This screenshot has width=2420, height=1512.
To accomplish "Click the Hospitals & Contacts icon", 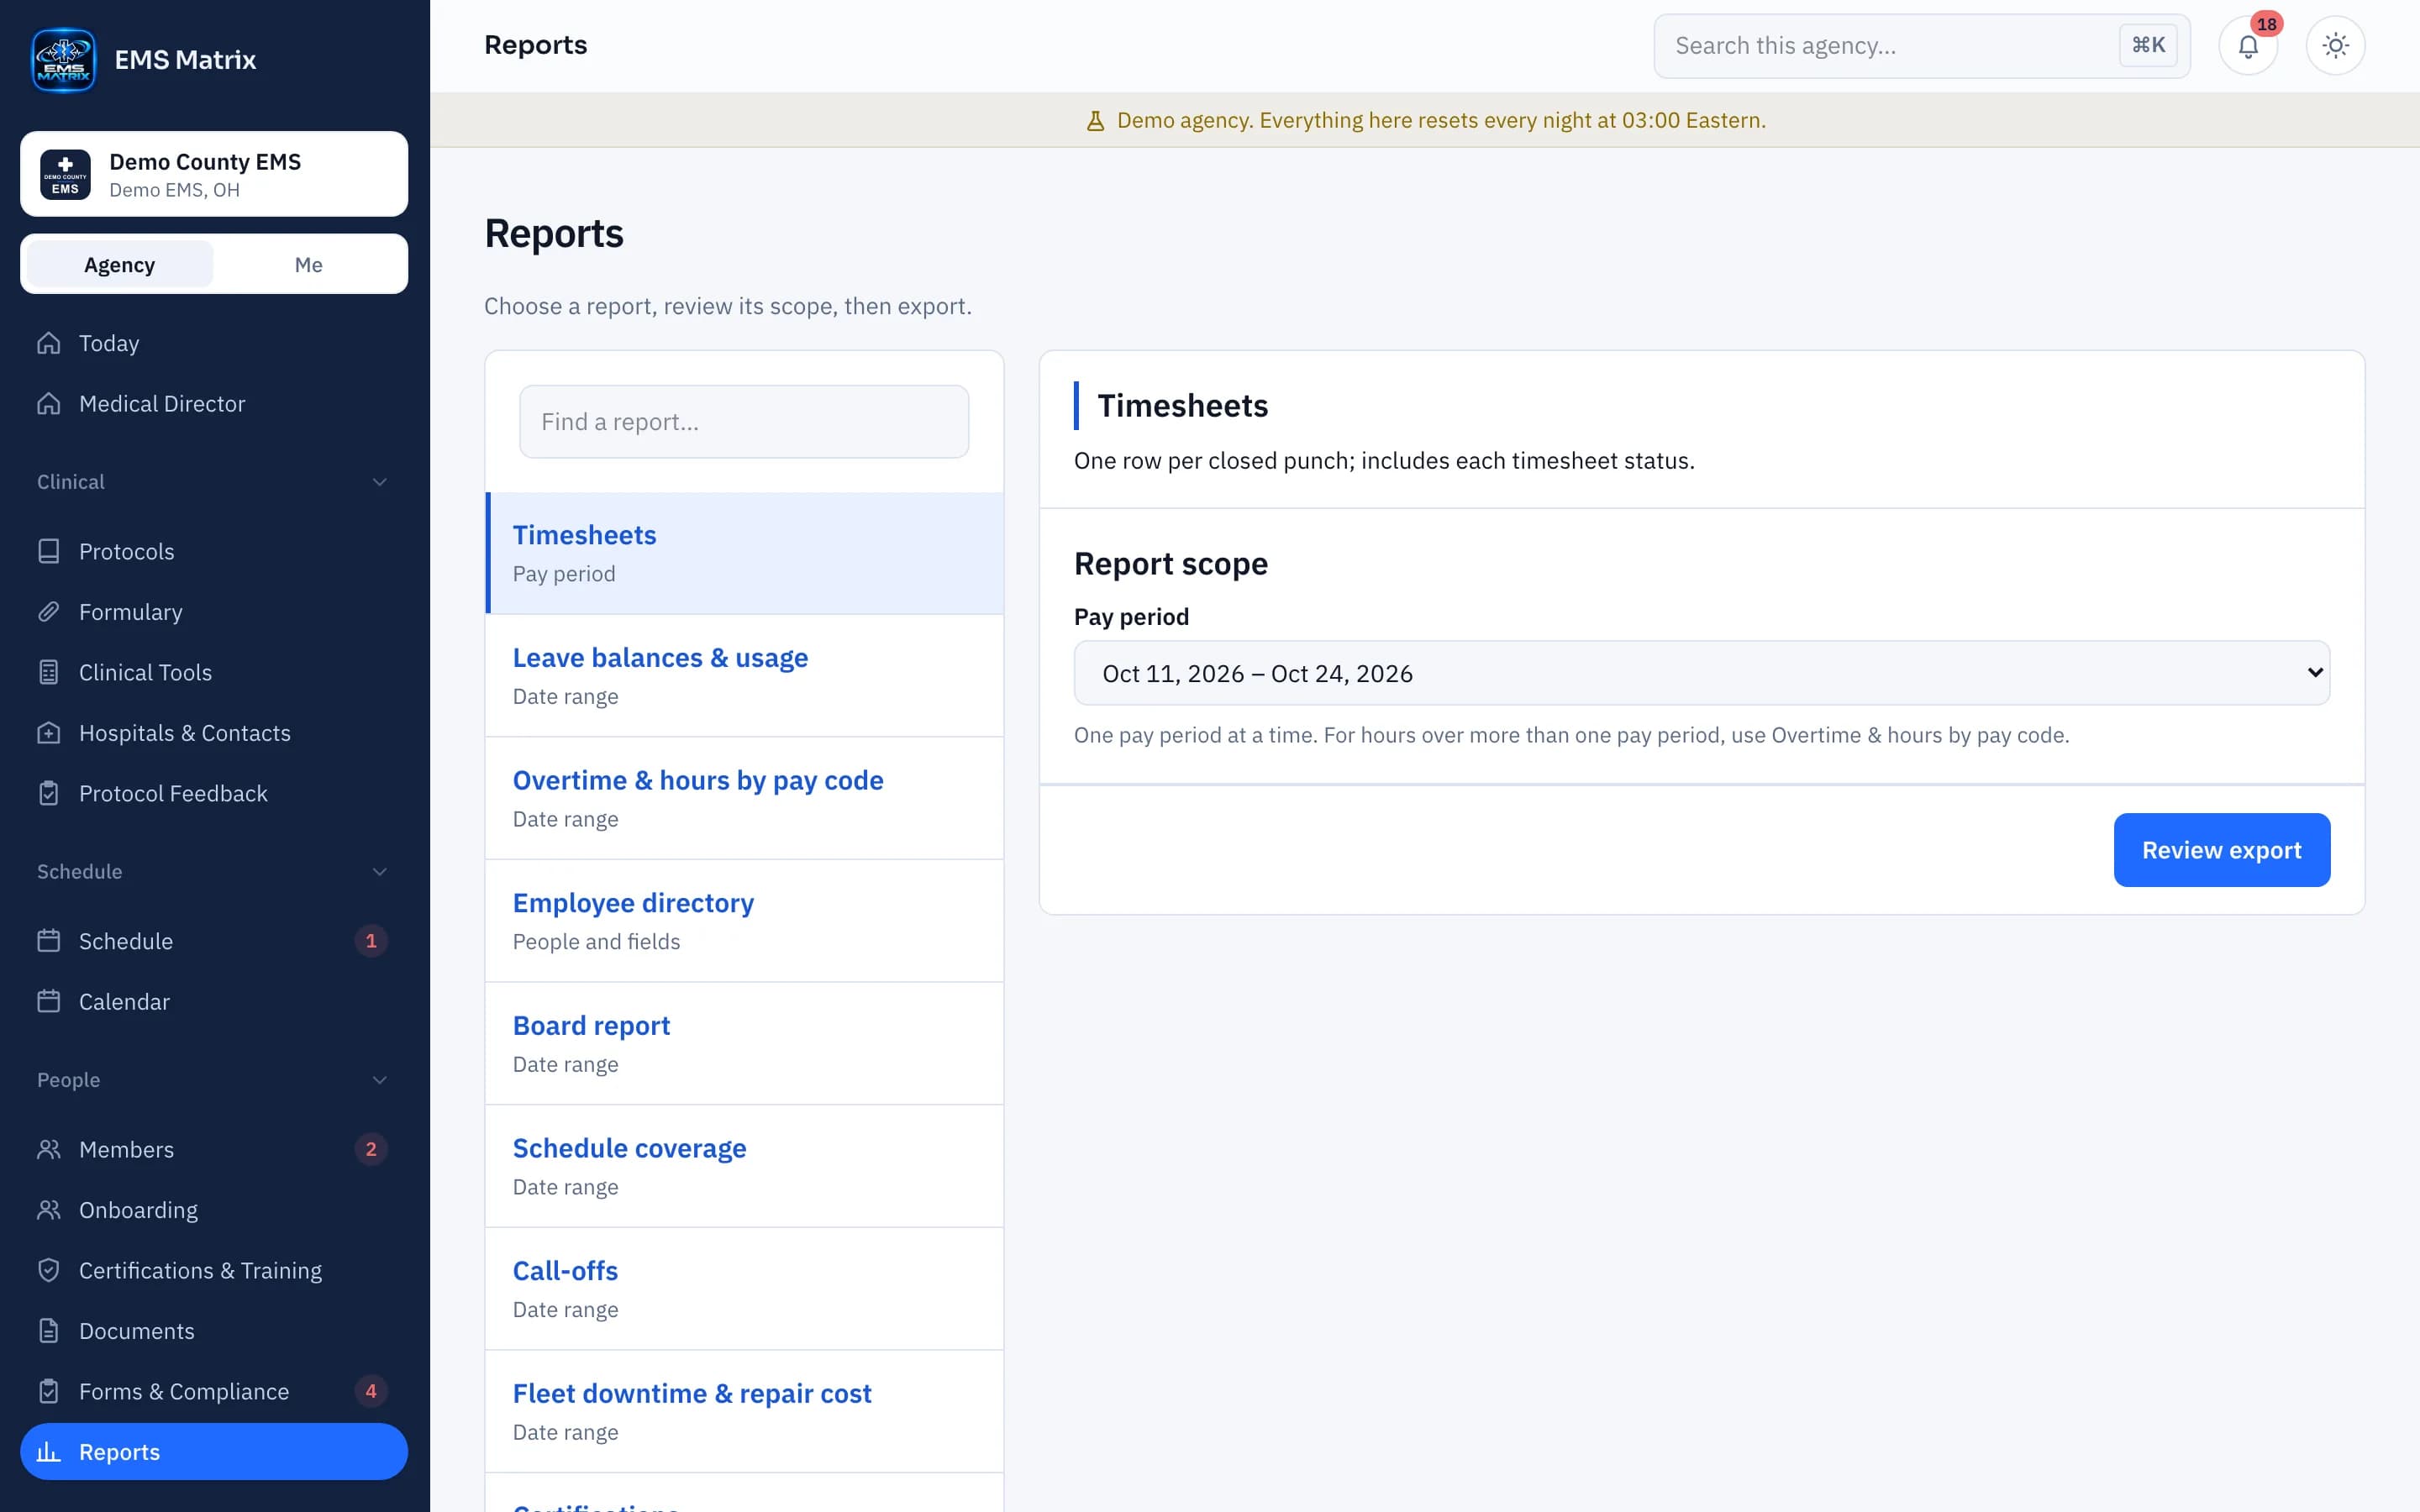I will coord(49,733).
